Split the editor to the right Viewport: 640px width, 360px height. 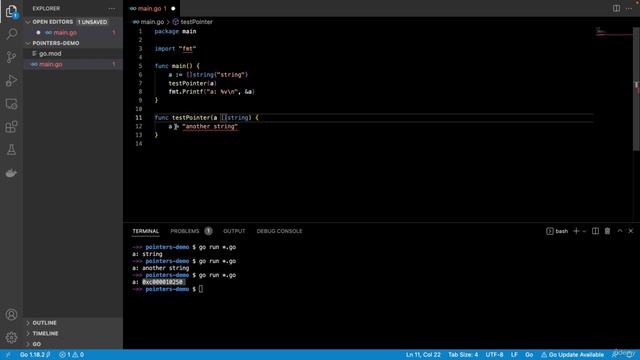[x=616, y=9]
